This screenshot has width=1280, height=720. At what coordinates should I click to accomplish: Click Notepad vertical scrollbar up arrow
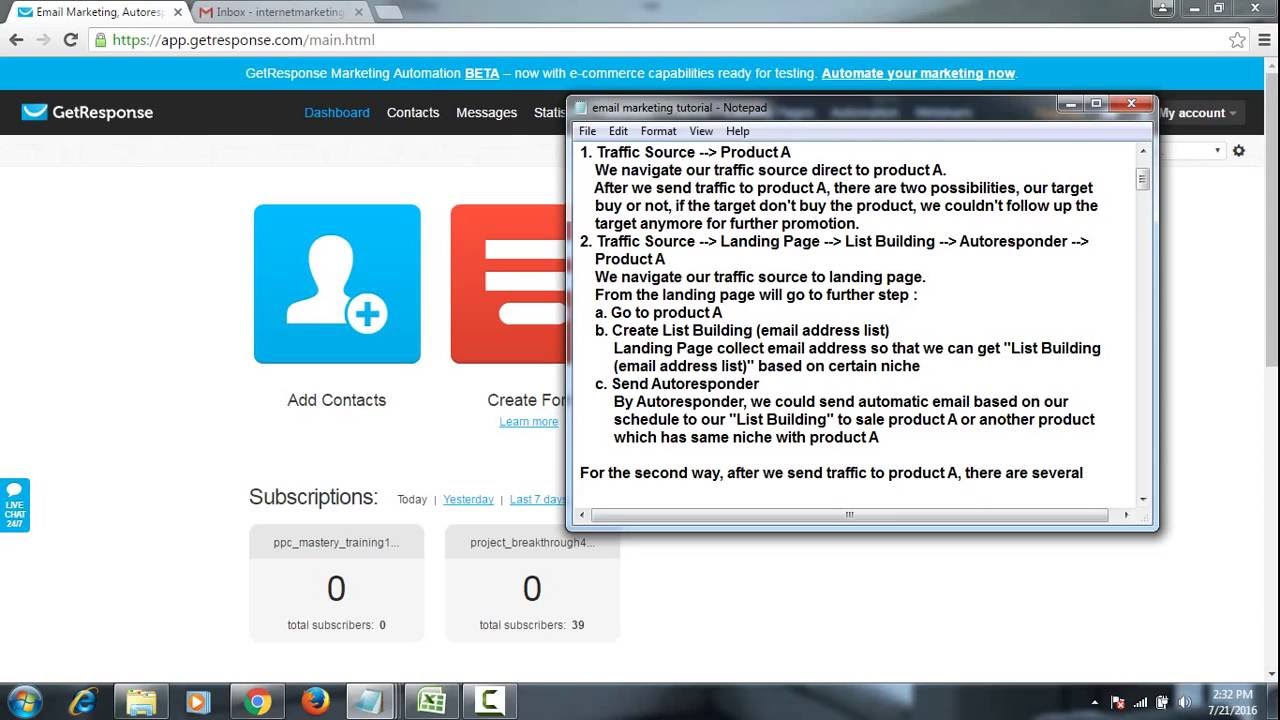pyautogui.click(x=1143, y=151)
